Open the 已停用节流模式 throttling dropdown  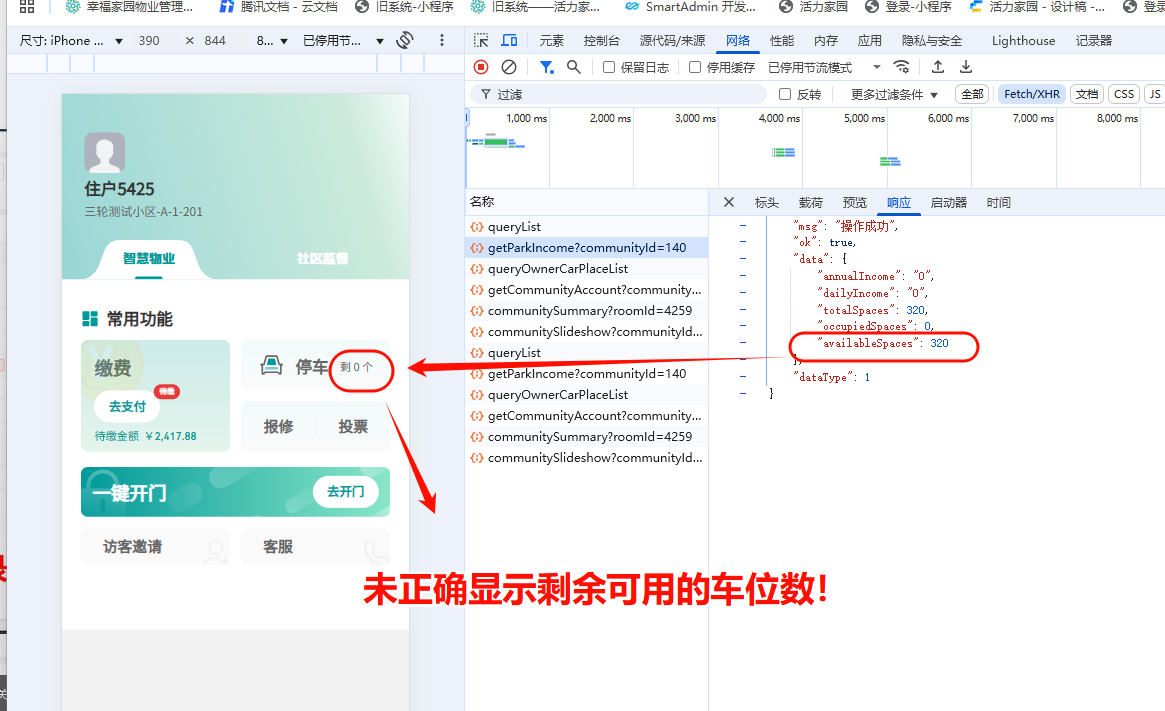(824, 68)
